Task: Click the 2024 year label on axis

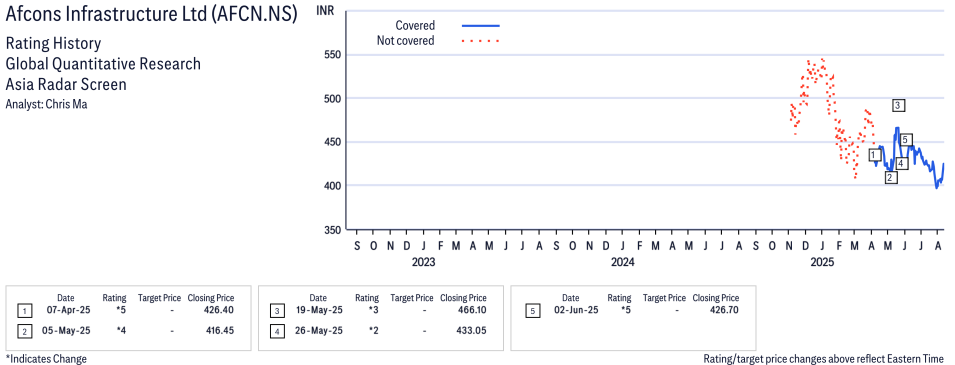Action: pyautogui.click(x=622, y=263)
